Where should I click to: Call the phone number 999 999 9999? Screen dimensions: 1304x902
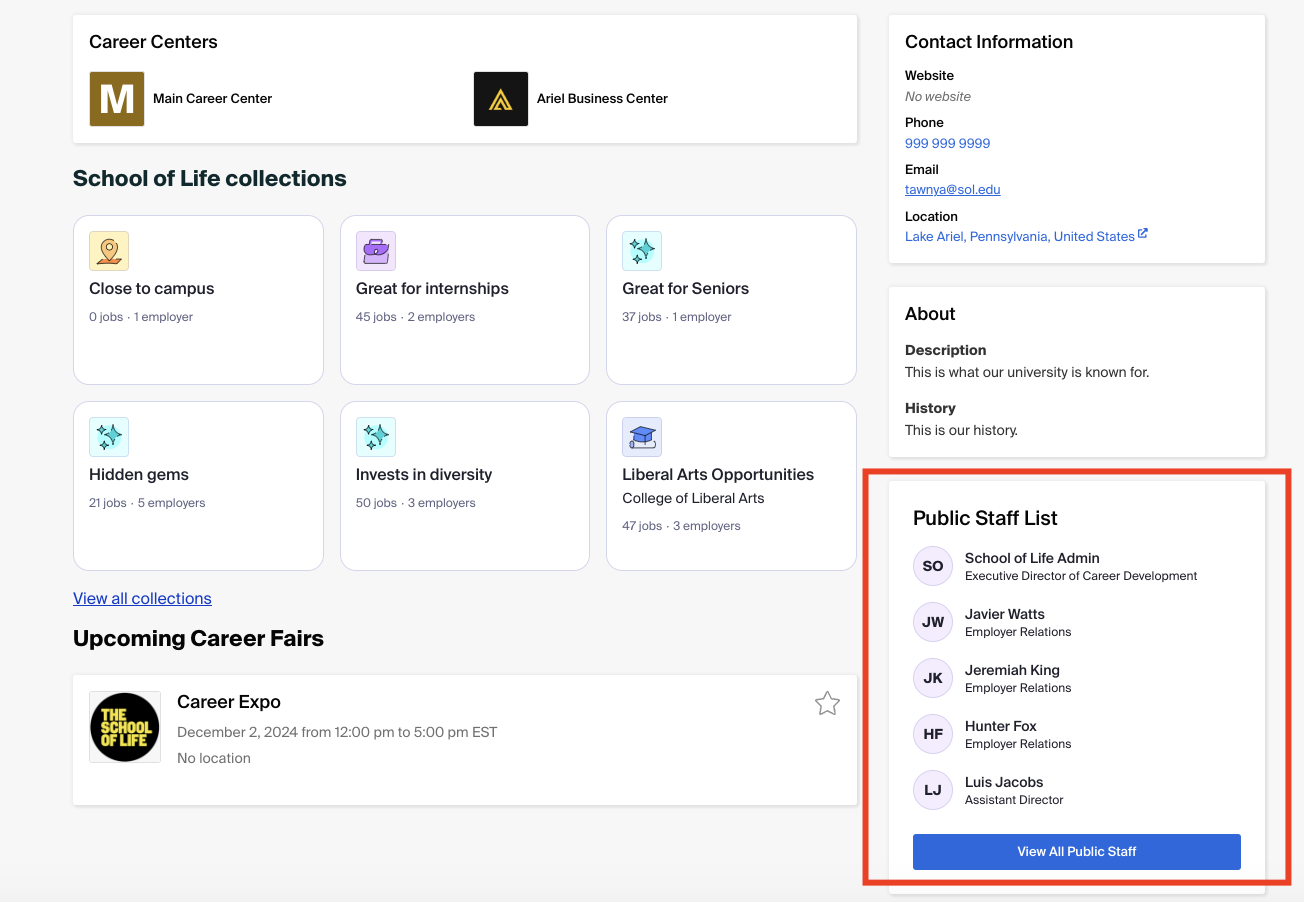pyautogui.click(x=947, y=143)
